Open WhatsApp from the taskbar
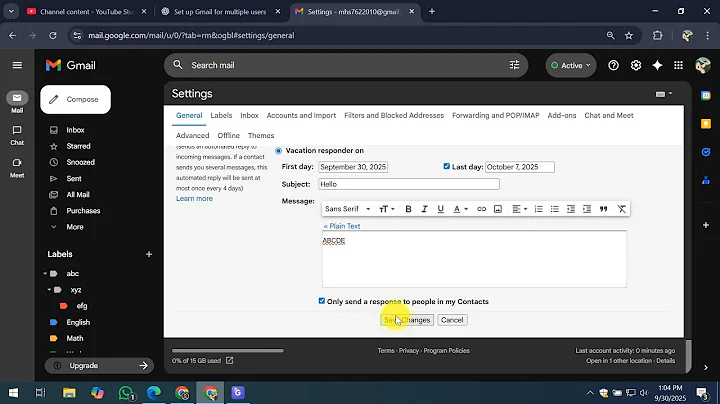 [126, 393]
